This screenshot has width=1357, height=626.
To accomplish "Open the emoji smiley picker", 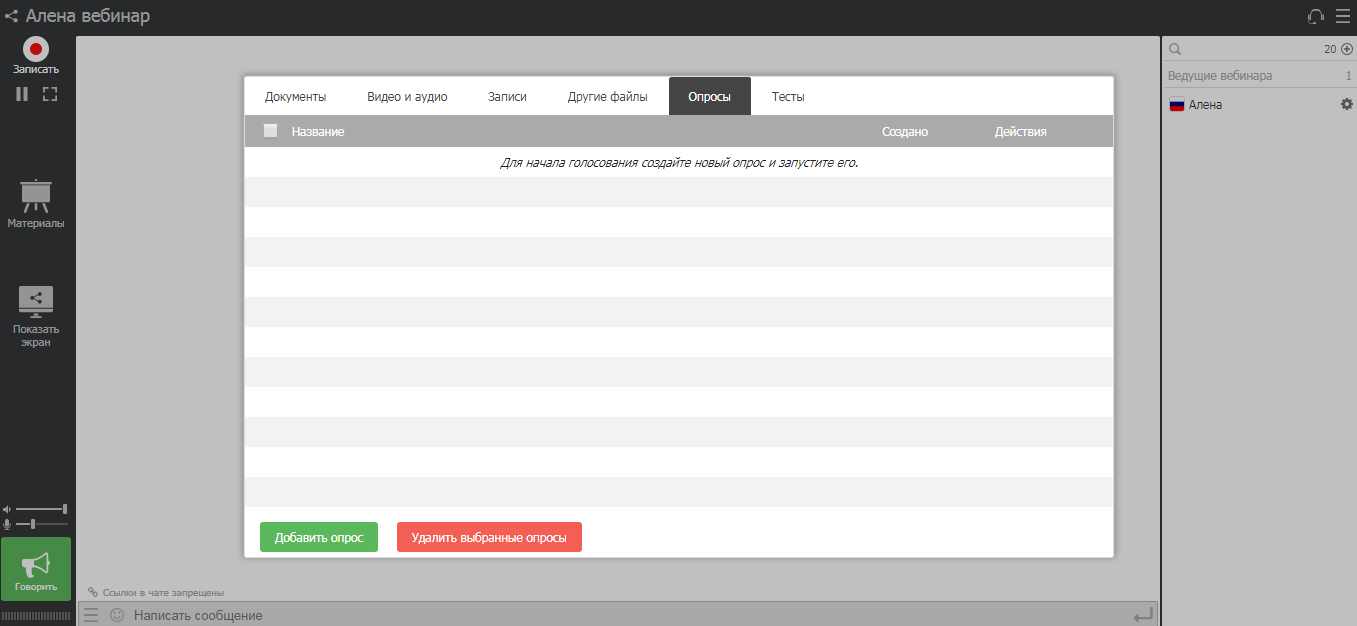I will pyautogui.click(x=117, y=615).
